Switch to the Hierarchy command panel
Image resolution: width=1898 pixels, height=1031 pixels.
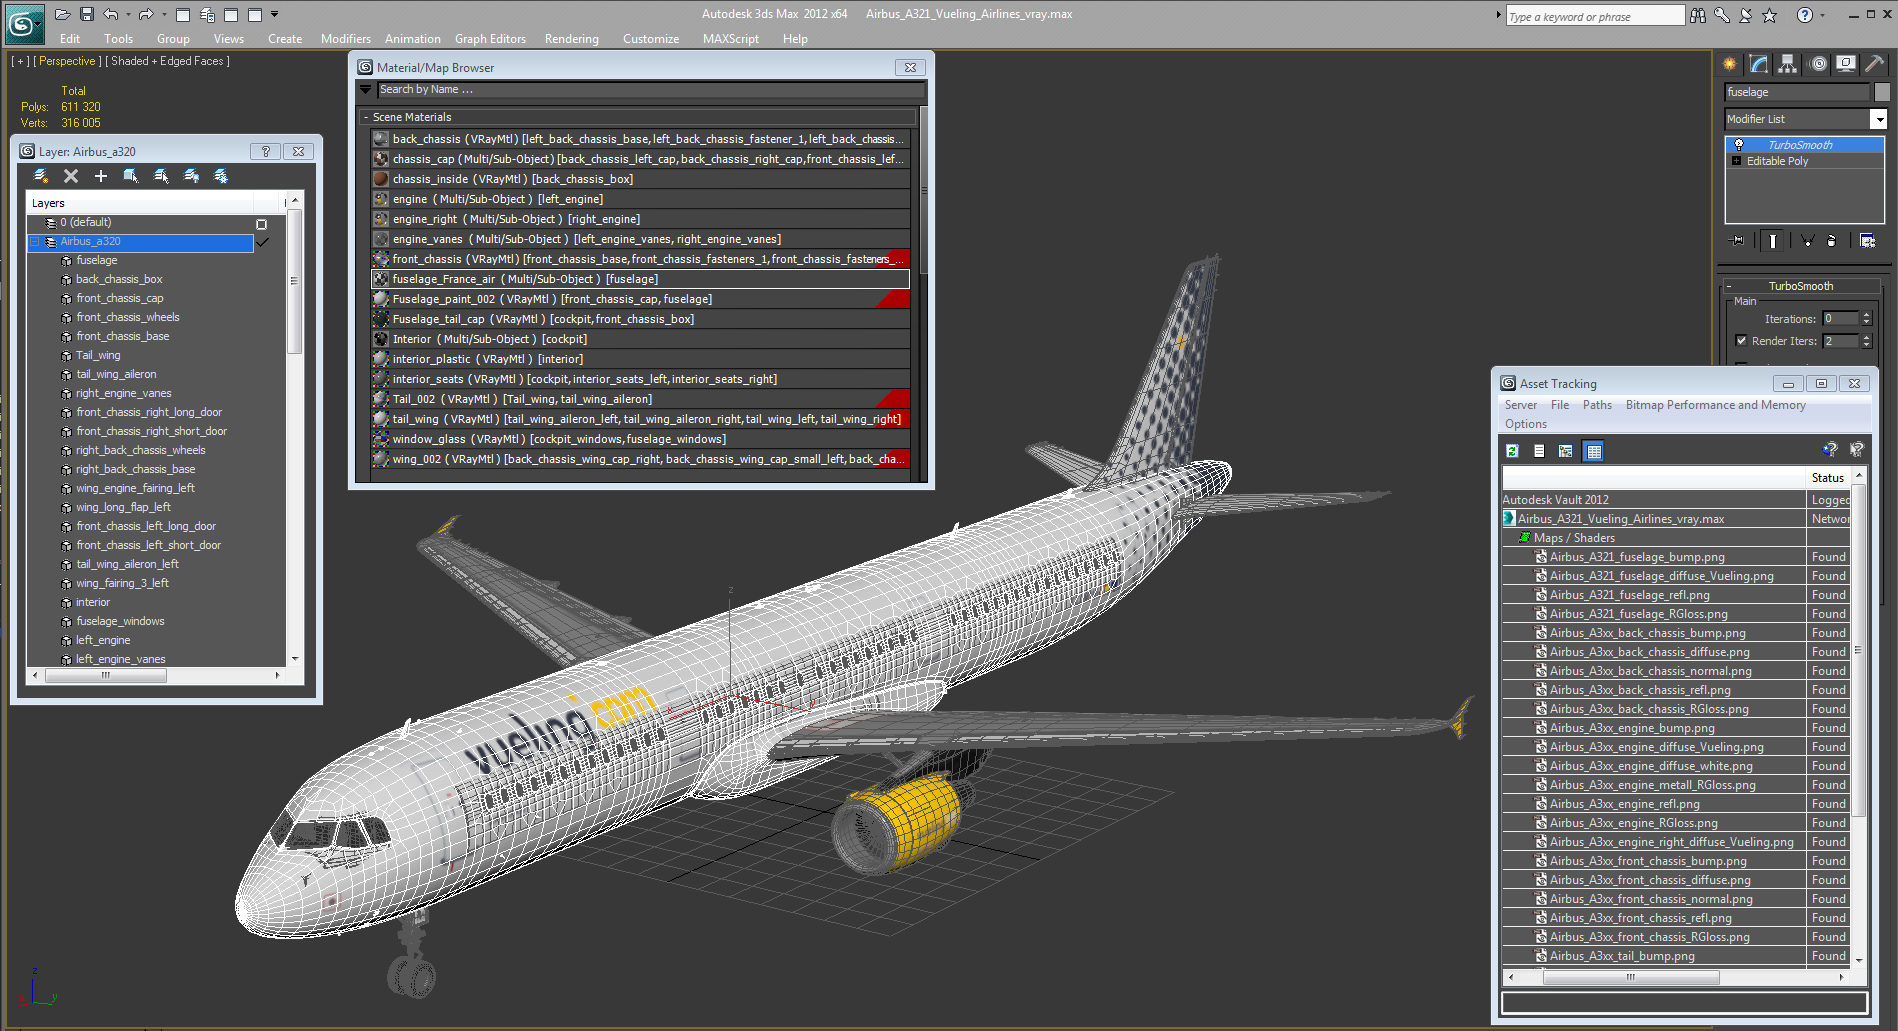pos(1788,64)
